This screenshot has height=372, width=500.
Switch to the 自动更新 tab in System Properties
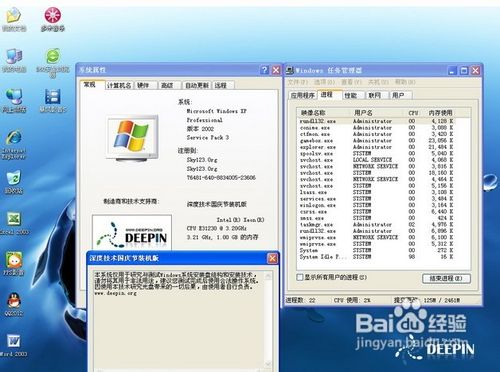(x=197, y=85)
